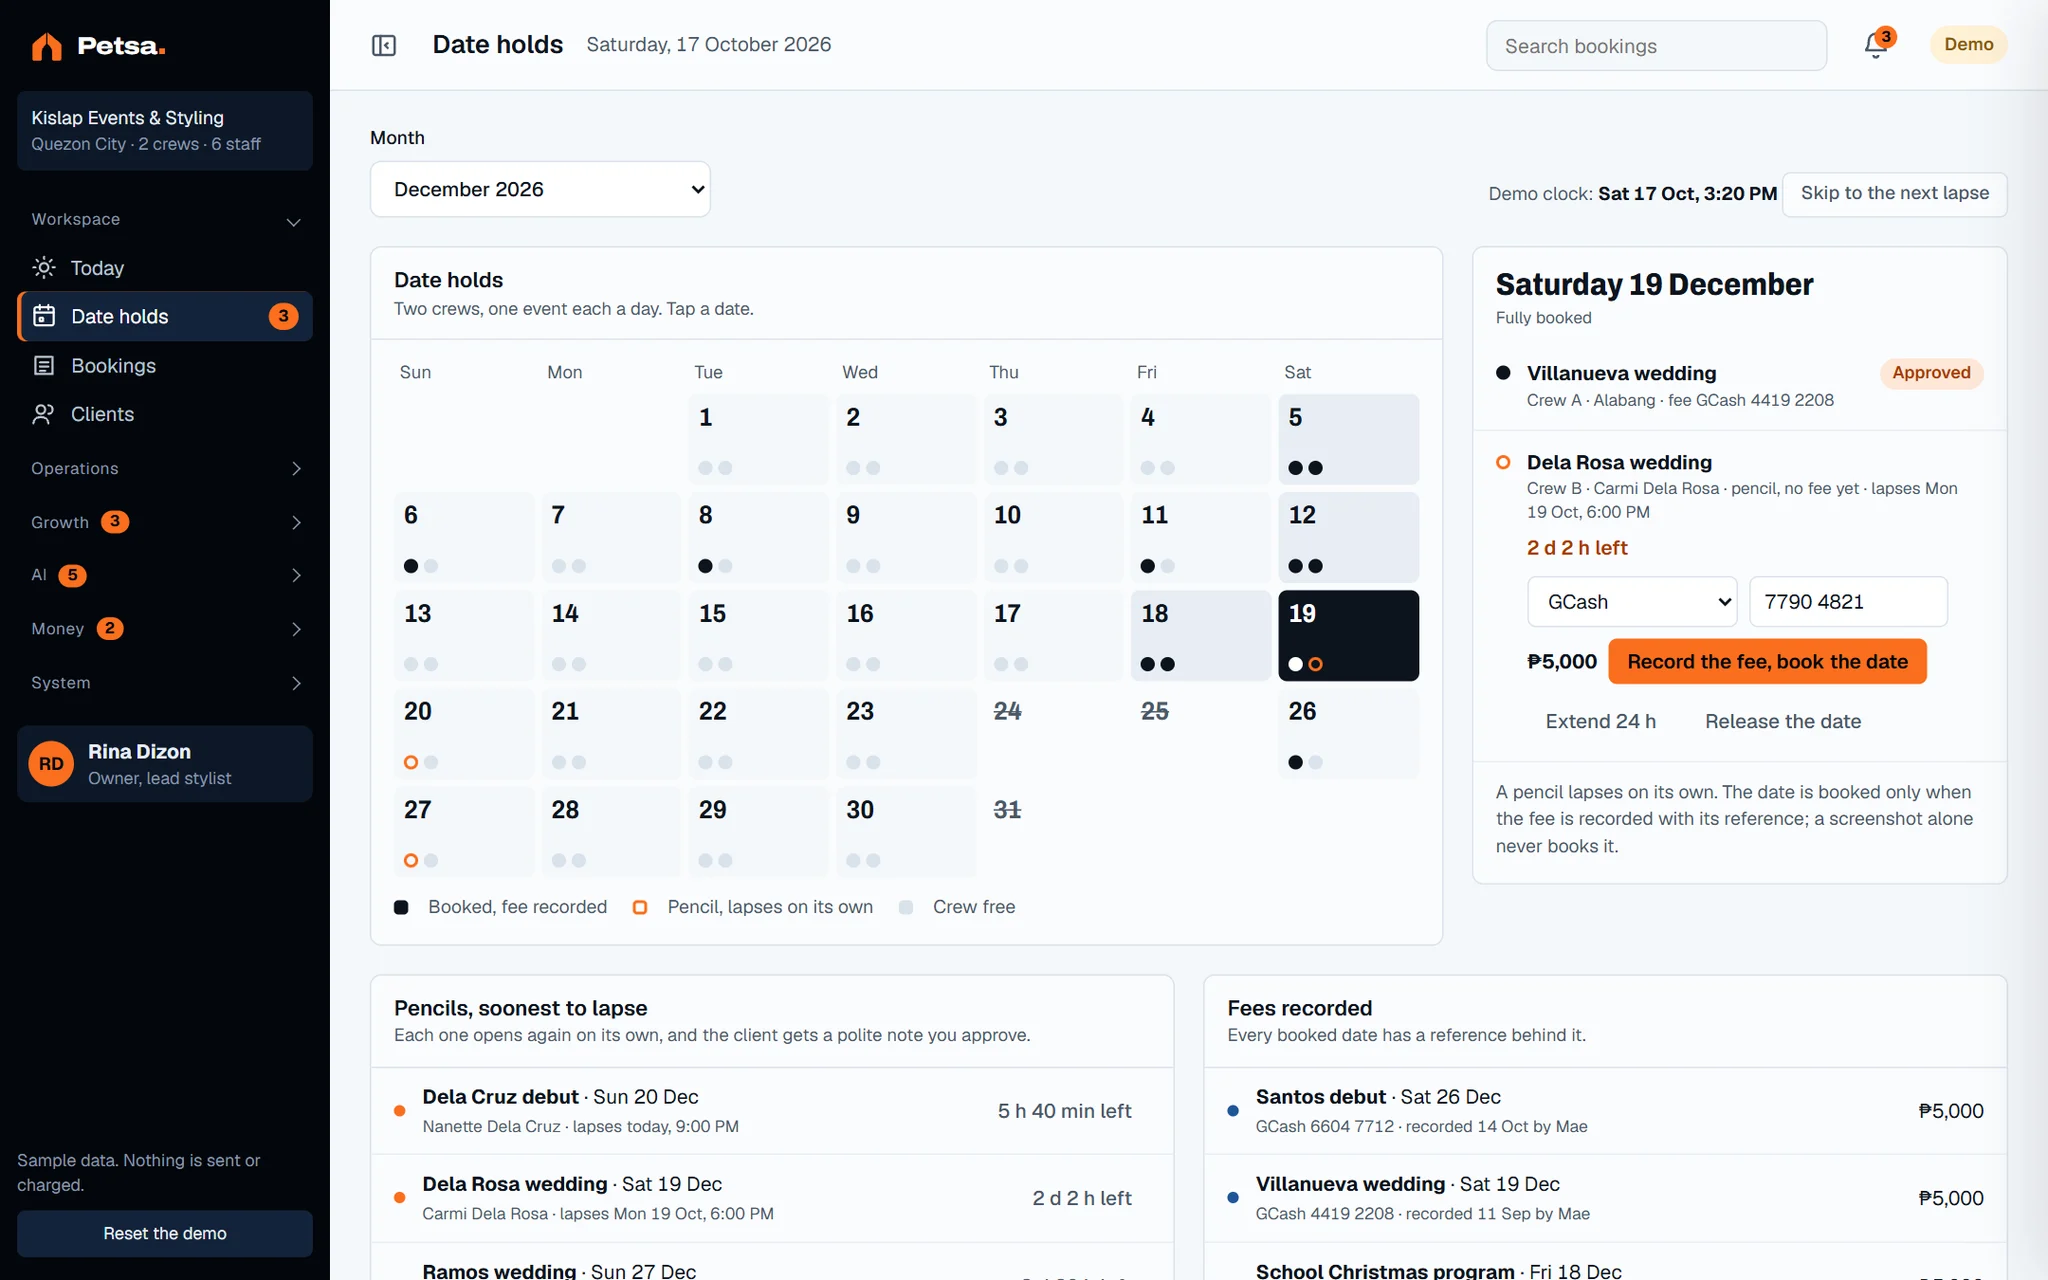Expand the Money section chevron

tap(296, 629)
